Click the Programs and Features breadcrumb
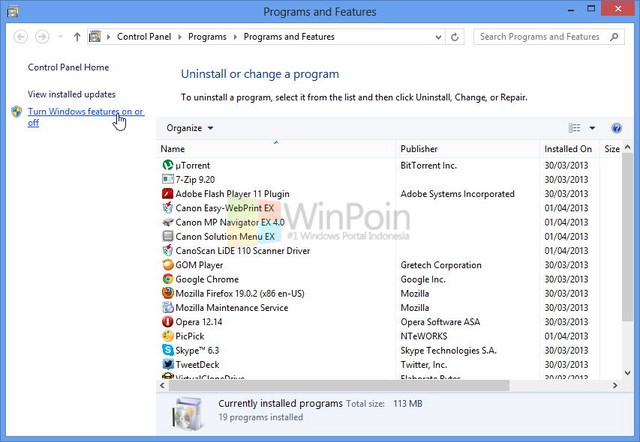This screenshot has height=442, width=640. pyautogui.click(x=289, y=37)
